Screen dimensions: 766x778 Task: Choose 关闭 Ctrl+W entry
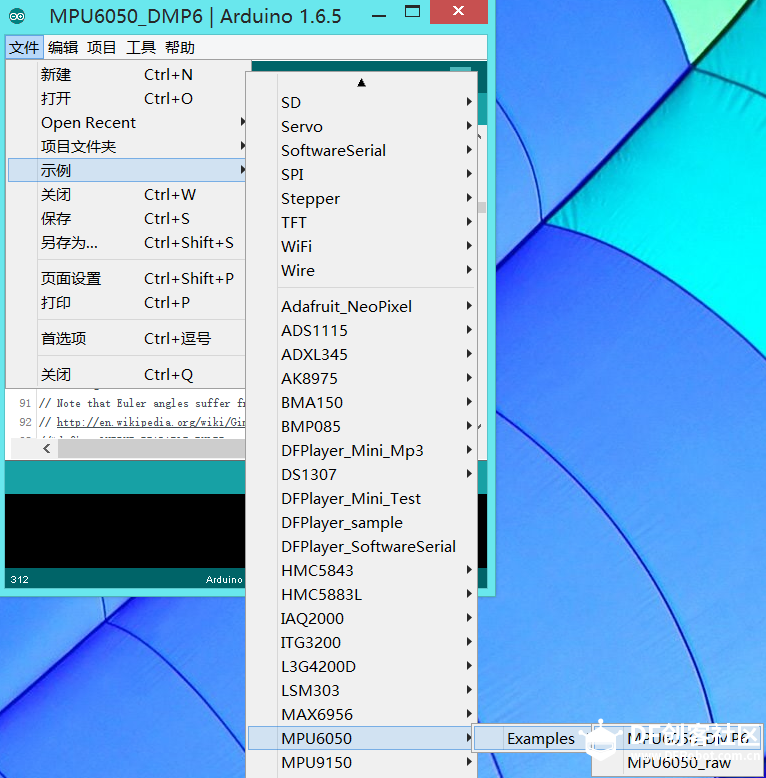coord(127,194)
